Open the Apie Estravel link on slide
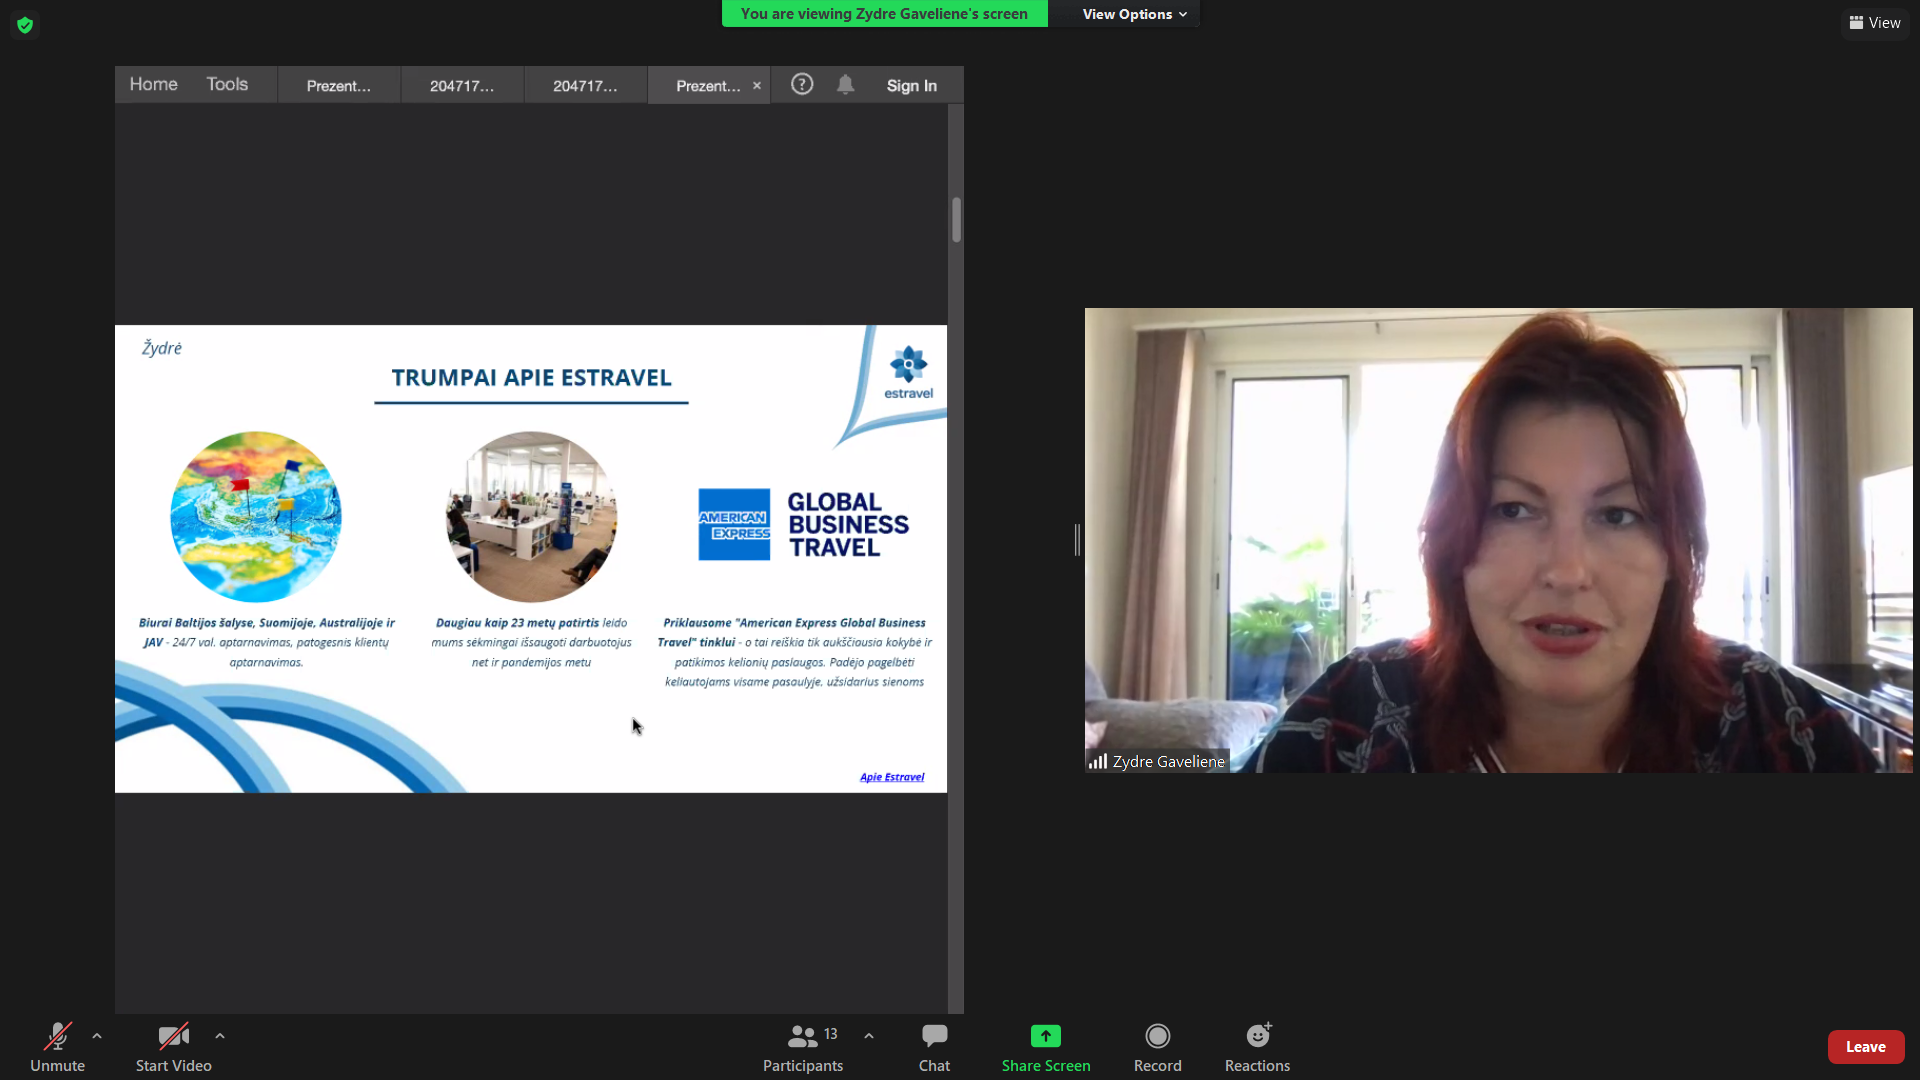 click(x=892, y=777)
